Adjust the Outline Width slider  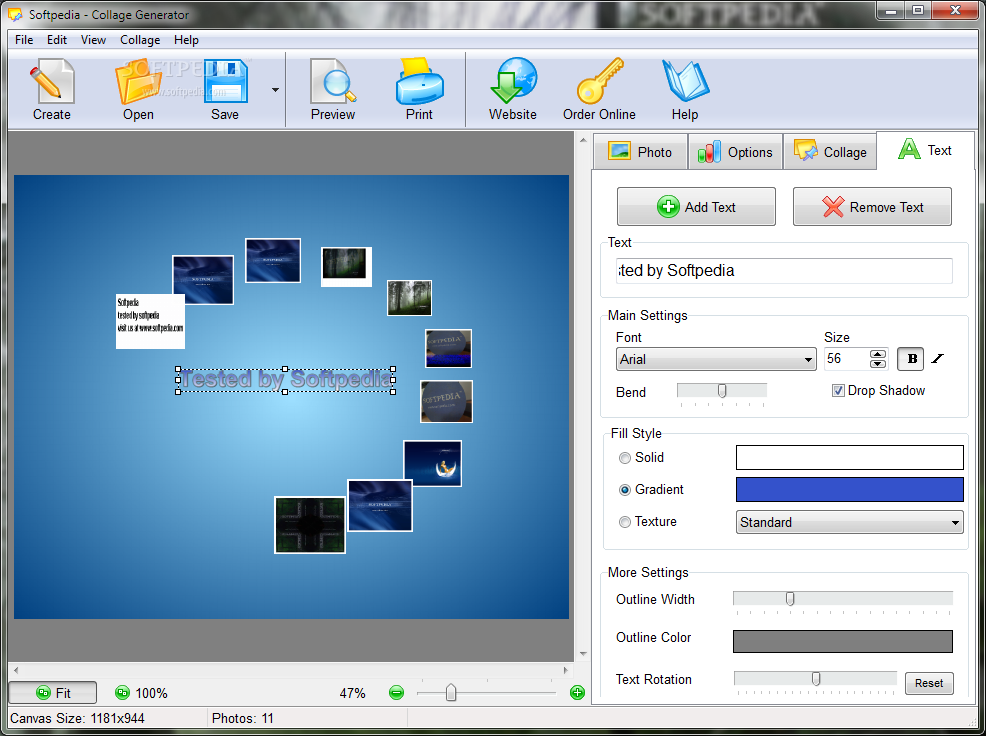790,598
